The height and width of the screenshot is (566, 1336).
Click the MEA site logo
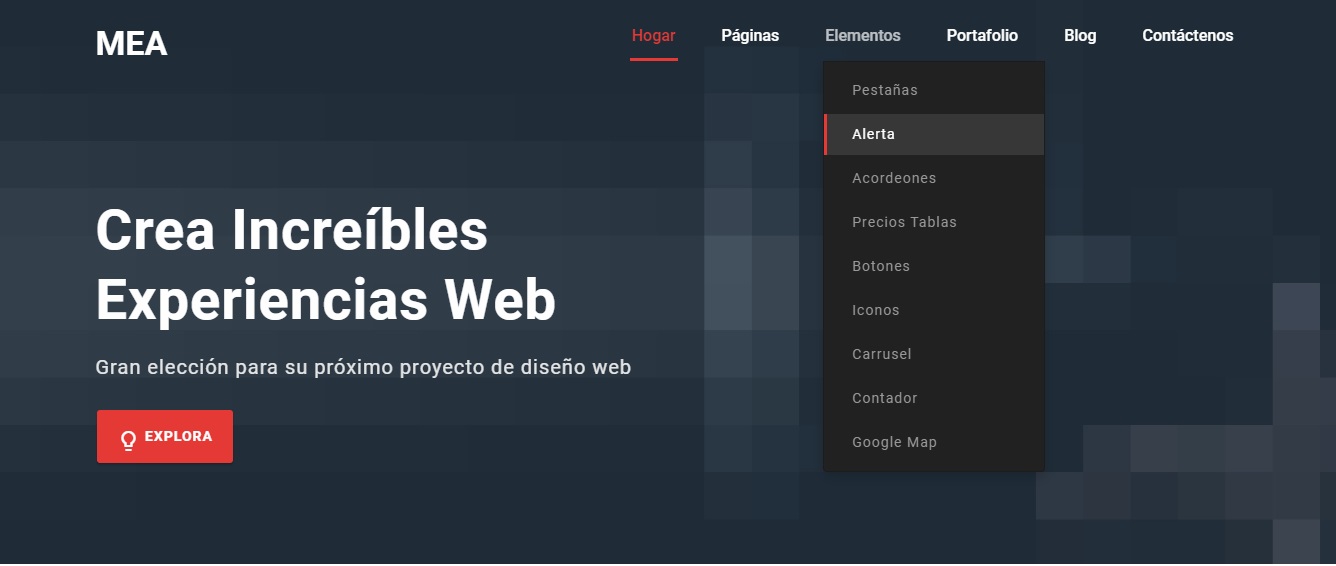click(131, 44)
